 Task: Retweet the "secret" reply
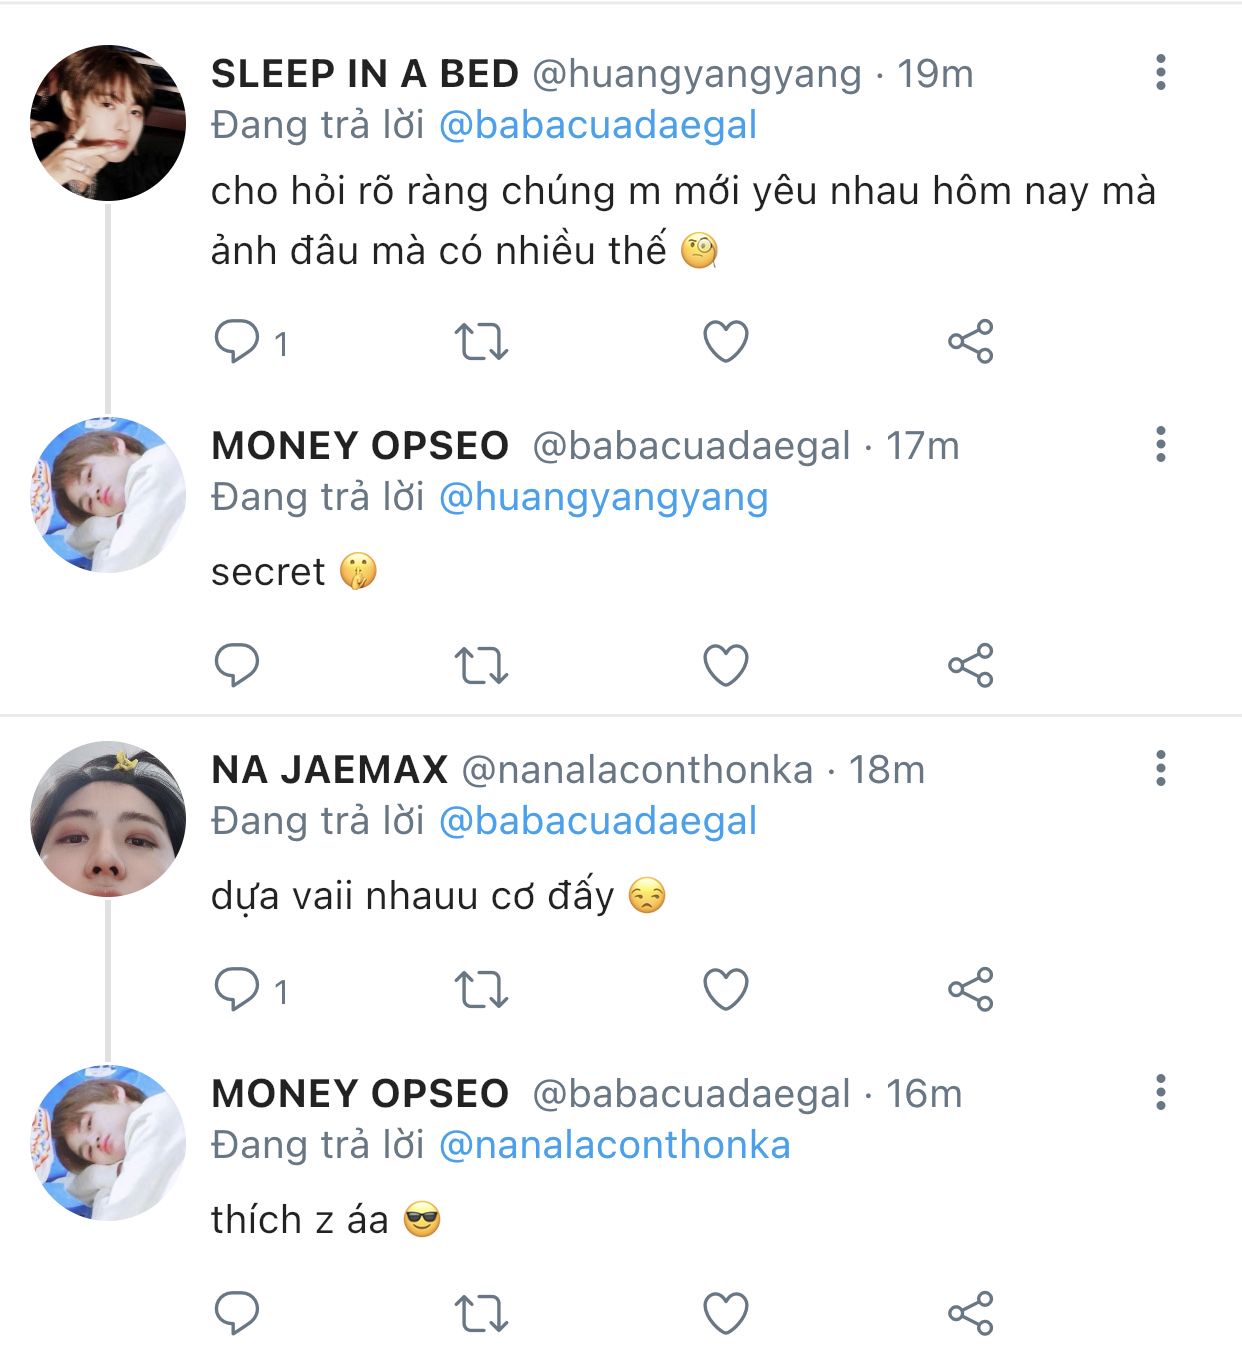(x=482, y=666)
